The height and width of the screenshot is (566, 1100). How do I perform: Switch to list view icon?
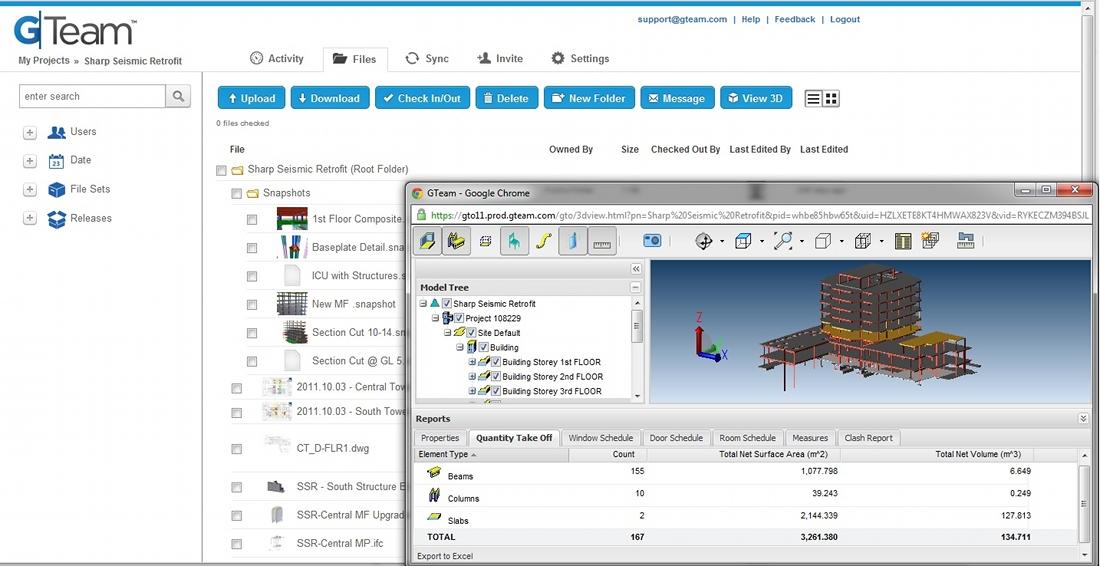coord(813,99)
